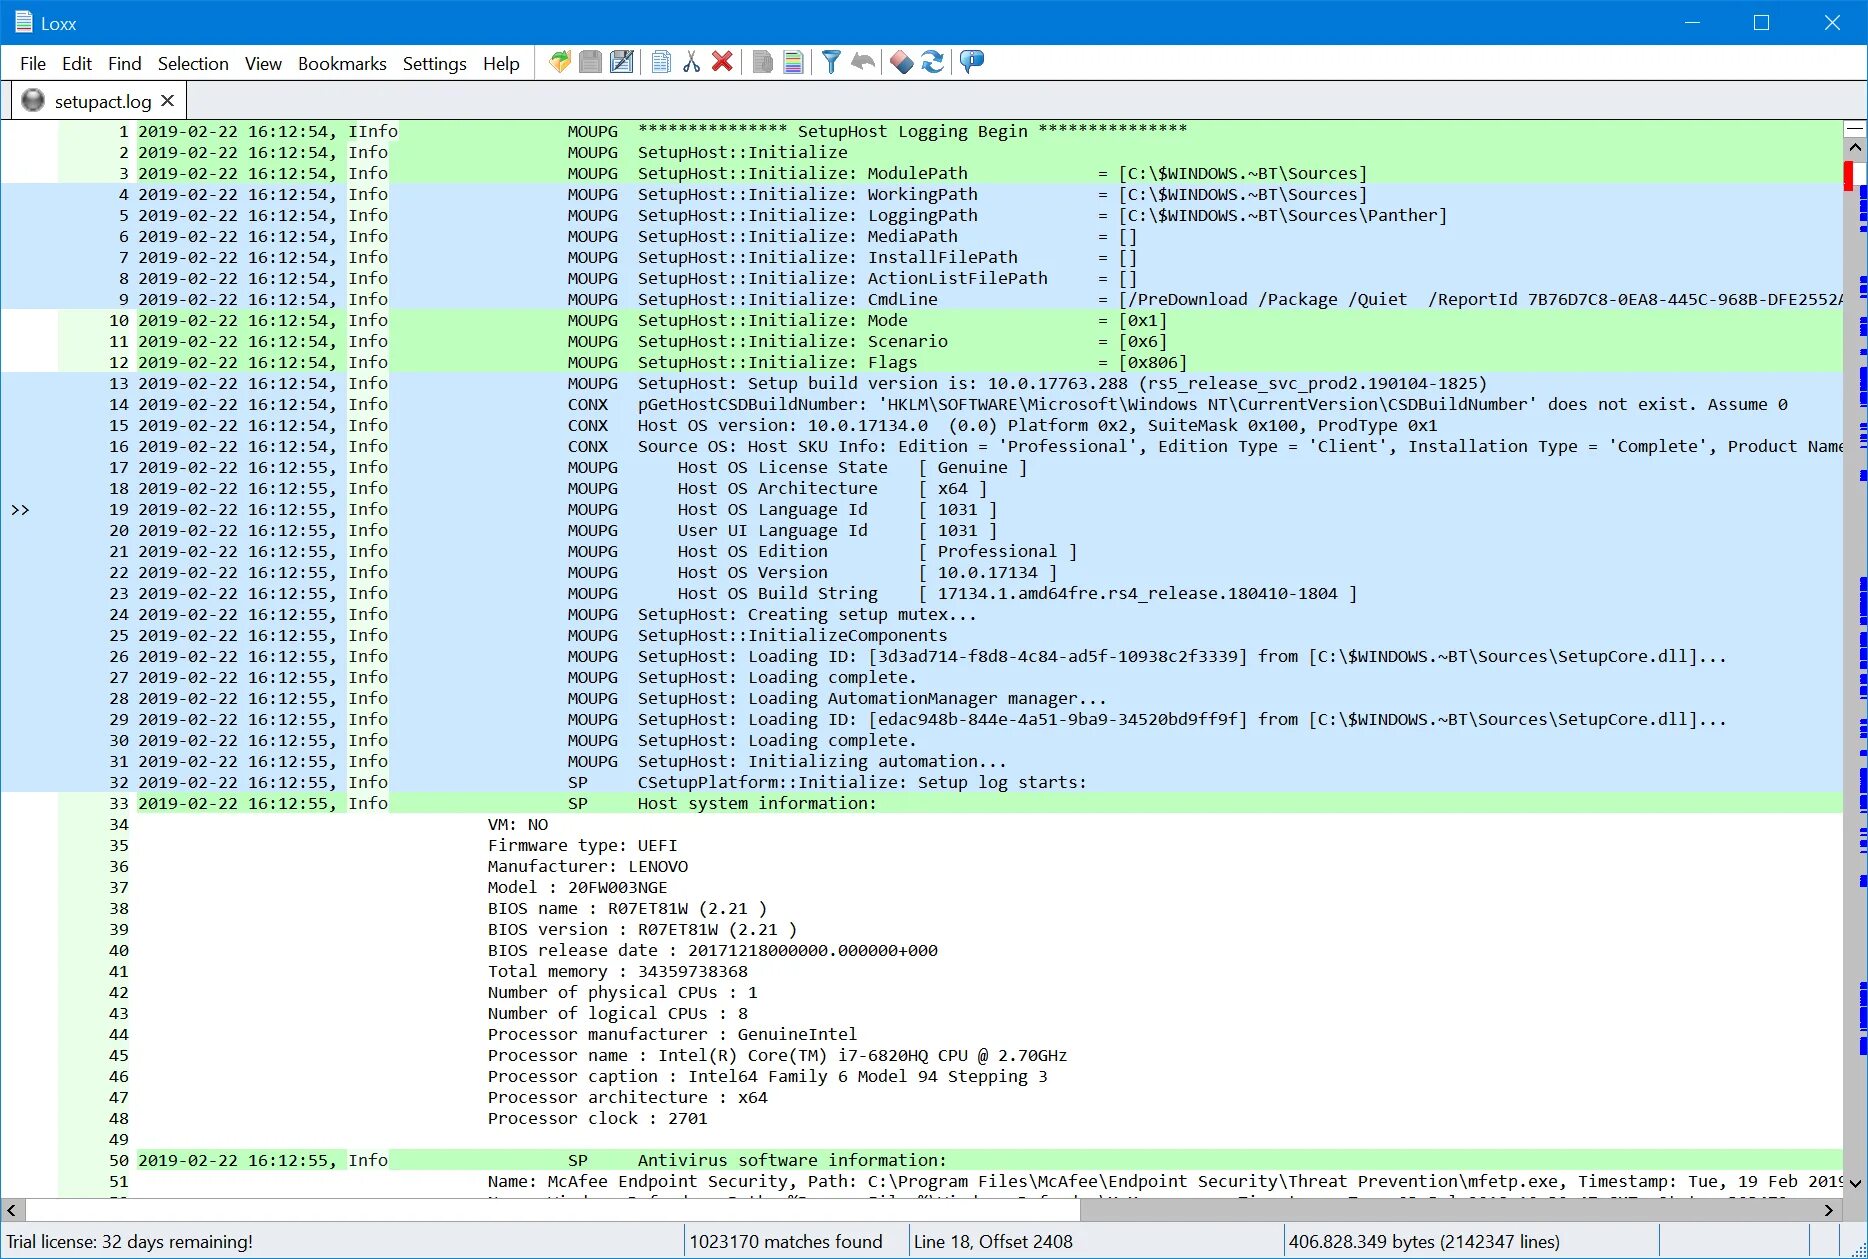The image size is (1868, 1259).
Task: Click the horizontal scrollbar right arrow
Action: (1829, 1210)
